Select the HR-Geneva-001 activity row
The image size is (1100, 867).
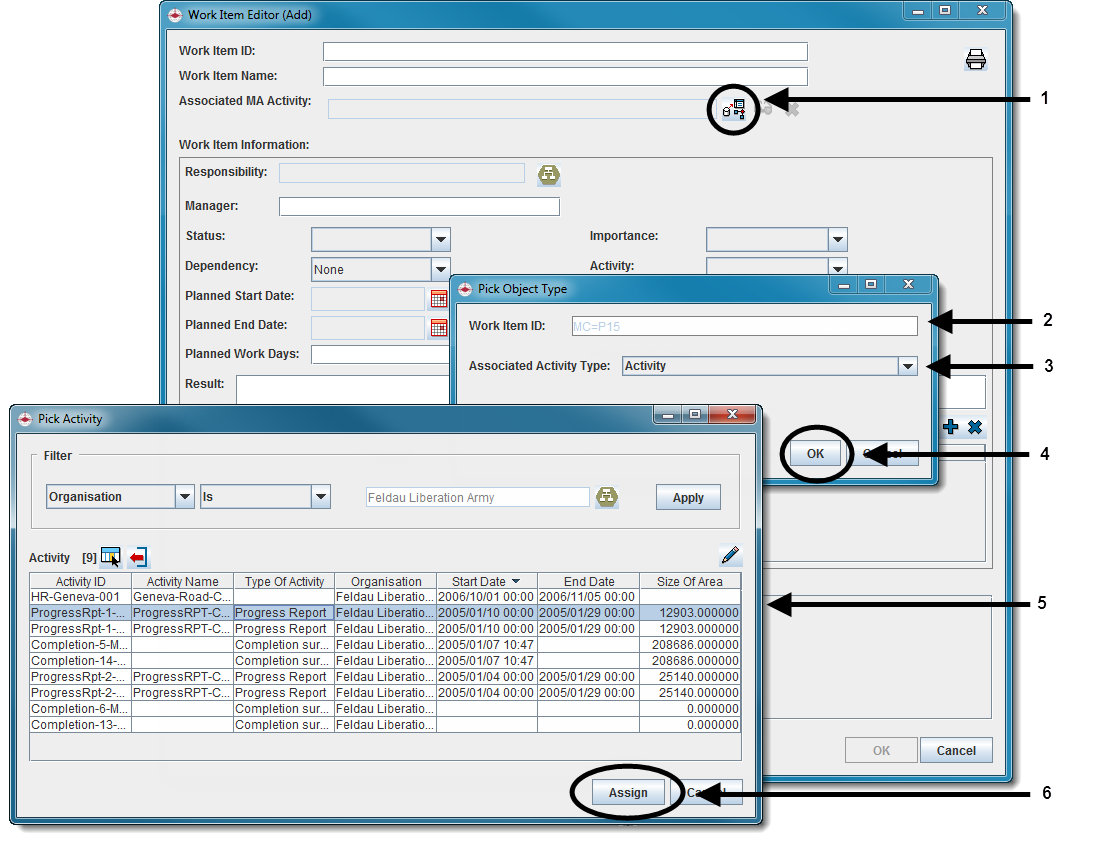coord(80,597)
